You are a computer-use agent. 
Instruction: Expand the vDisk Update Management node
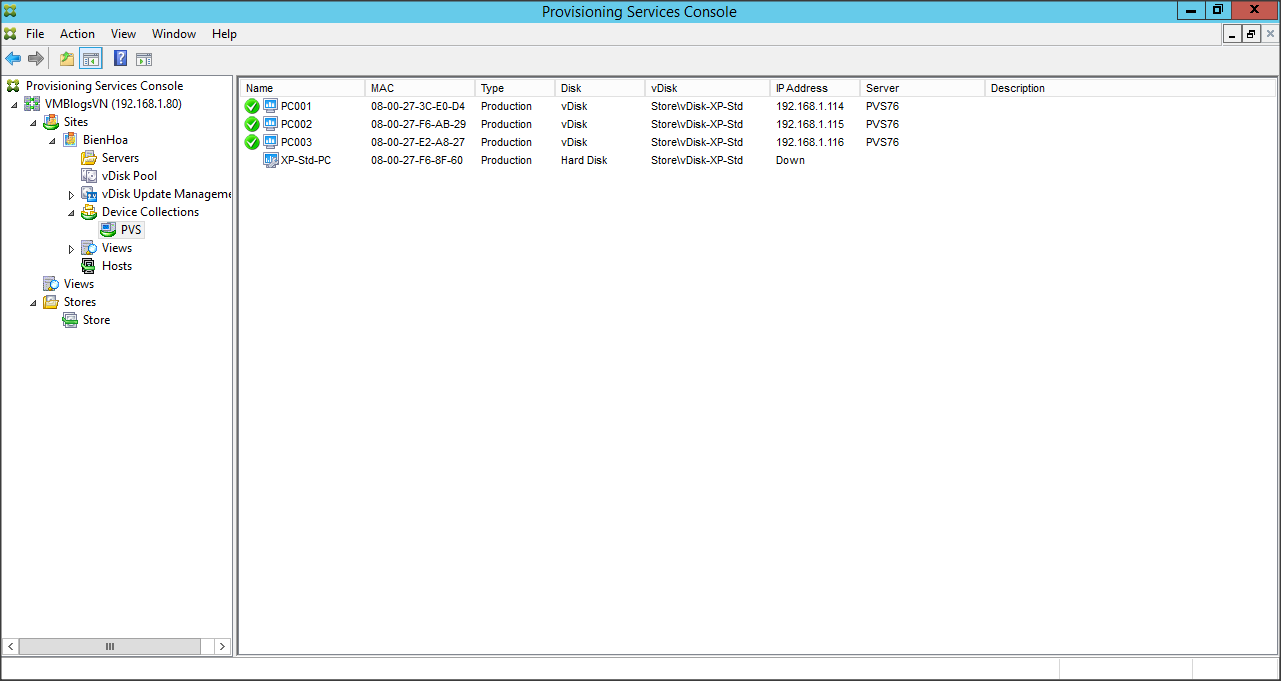point(71,194)
